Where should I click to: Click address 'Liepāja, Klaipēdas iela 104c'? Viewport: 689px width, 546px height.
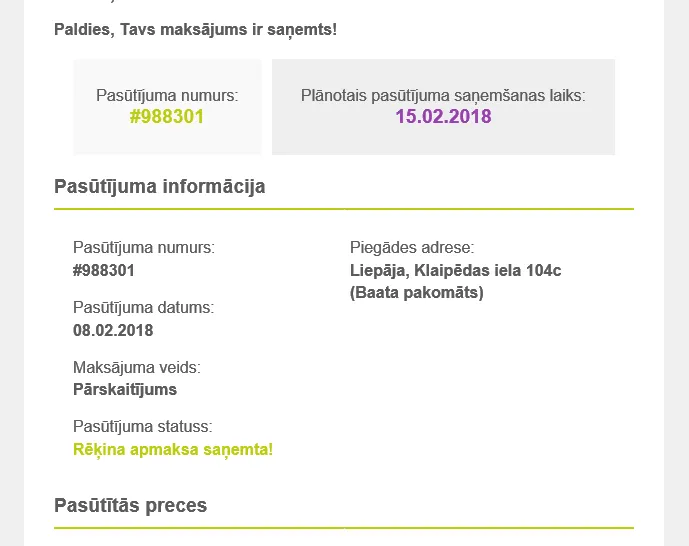[456, 271]
